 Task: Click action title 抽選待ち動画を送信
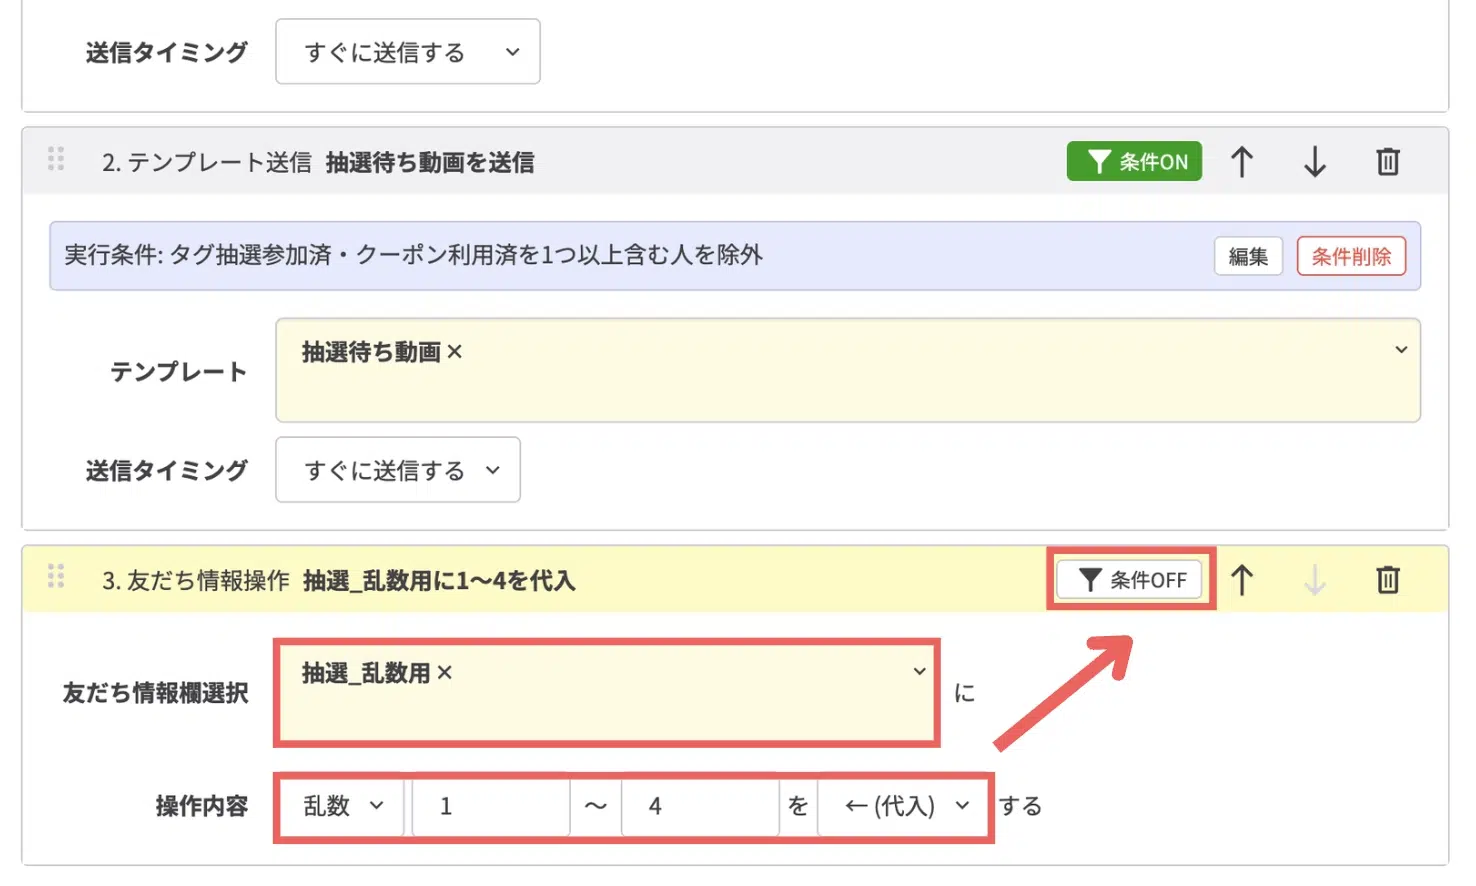pyautogui.click(x=430, y=162)
